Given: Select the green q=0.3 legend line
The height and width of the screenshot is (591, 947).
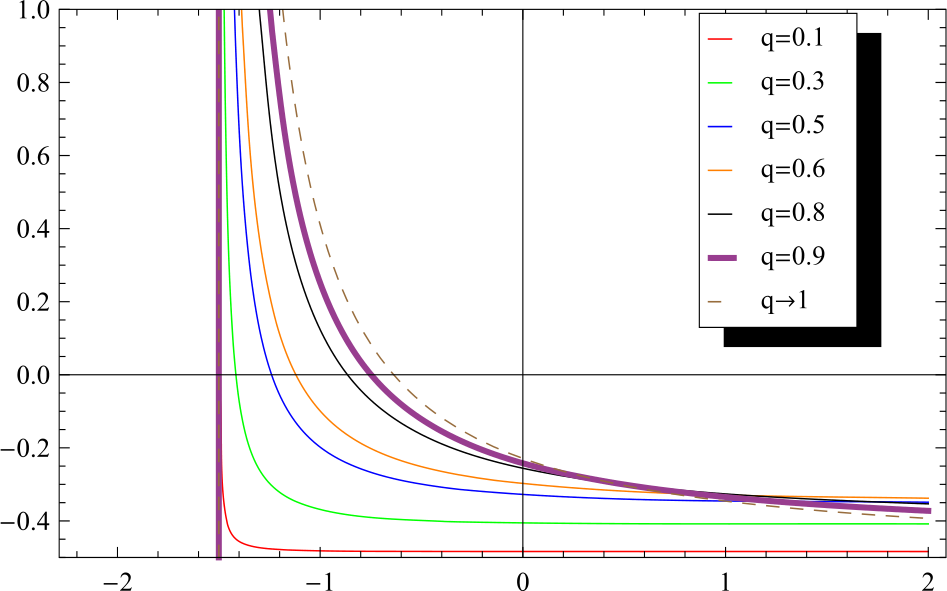Looking at the screenshot, I should tap(722, 83).
